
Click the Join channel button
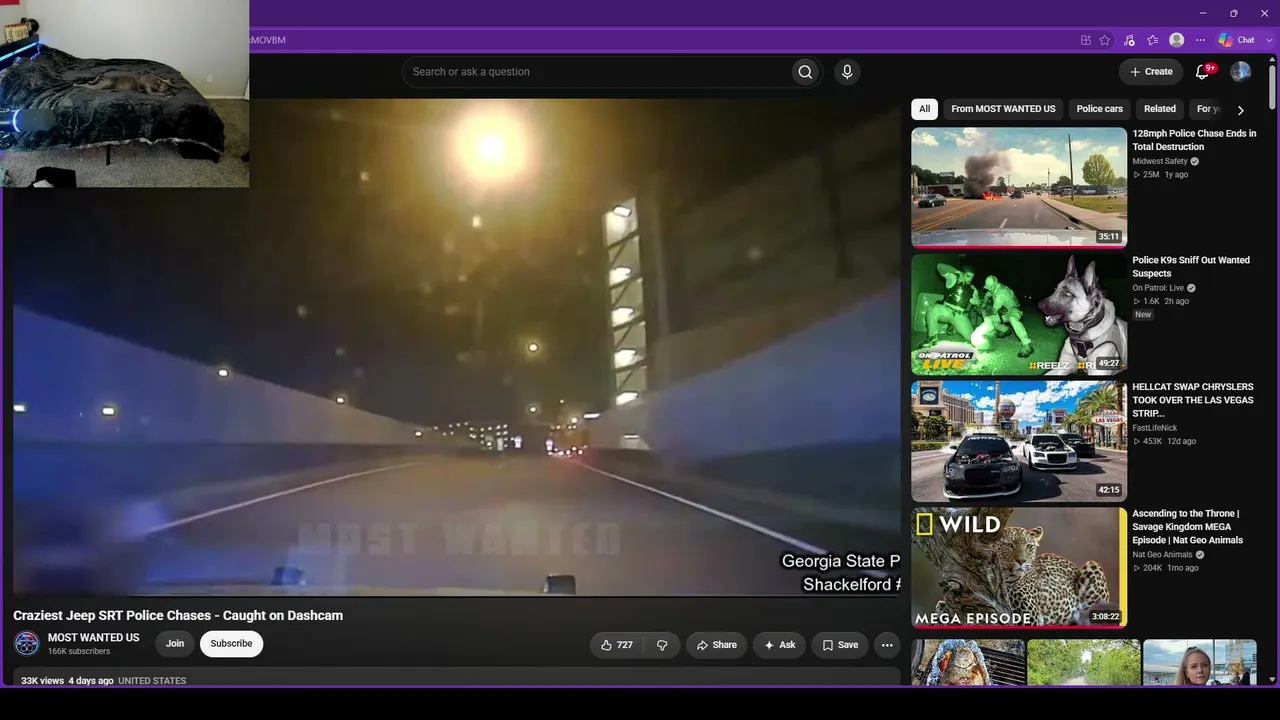[175, 644]
